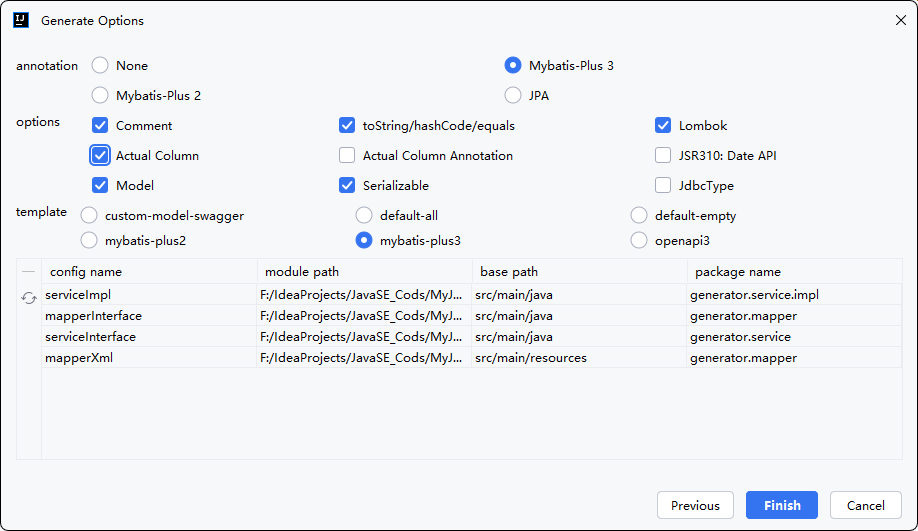Click the IntelliJ logo in the title bar
Screen dimensions: 918x531
(x=21, y=20)
